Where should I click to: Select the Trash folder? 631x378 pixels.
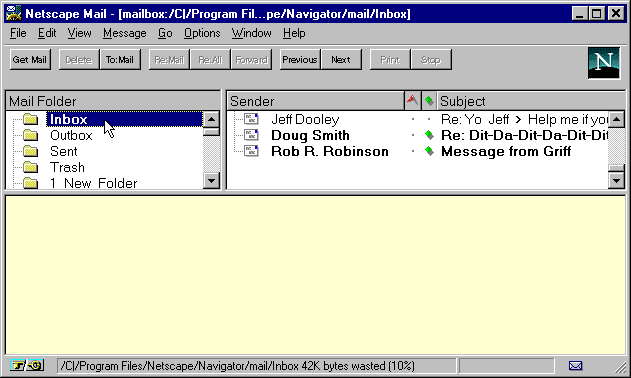(x=67, y=167)
